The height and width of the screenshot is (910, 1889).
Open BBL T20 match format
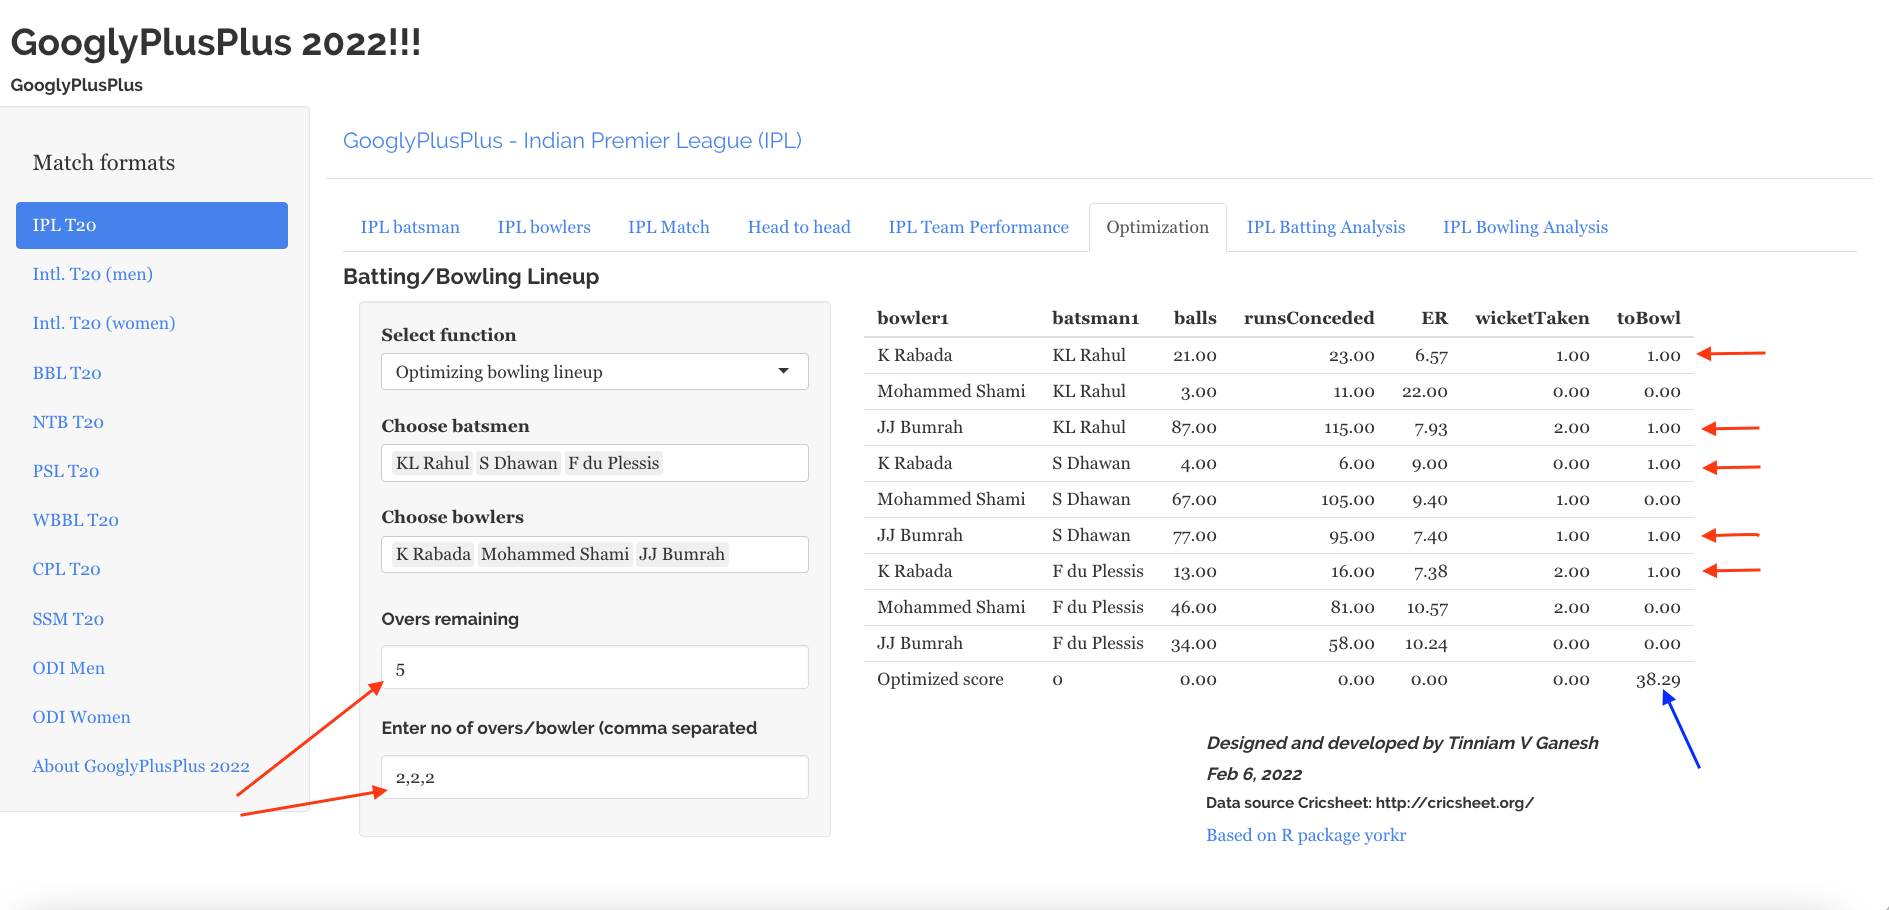(67, 373)
